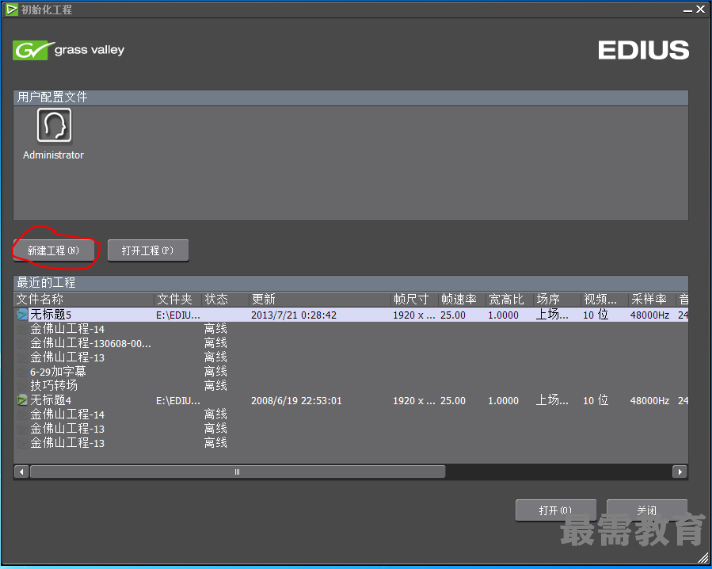
Task: Sort by 更新 column header
Action: (321, 299)
